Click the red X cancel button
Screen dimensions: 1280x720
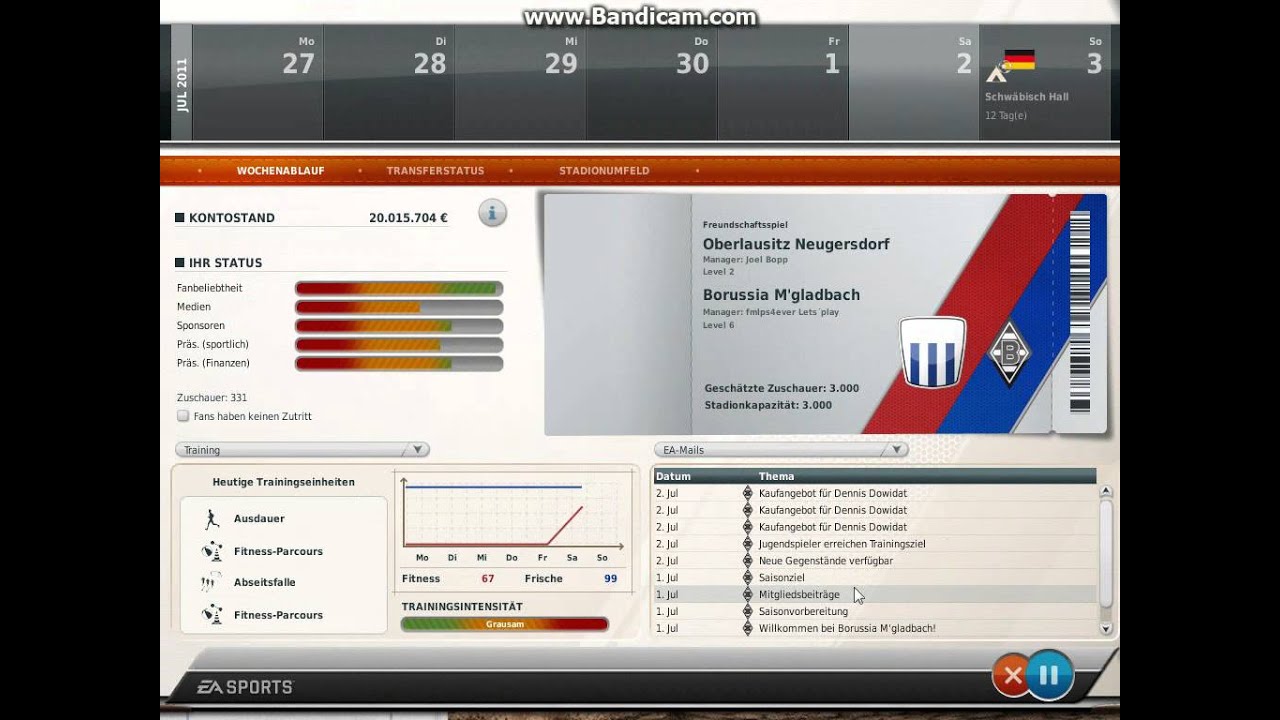pos(1013,676)
